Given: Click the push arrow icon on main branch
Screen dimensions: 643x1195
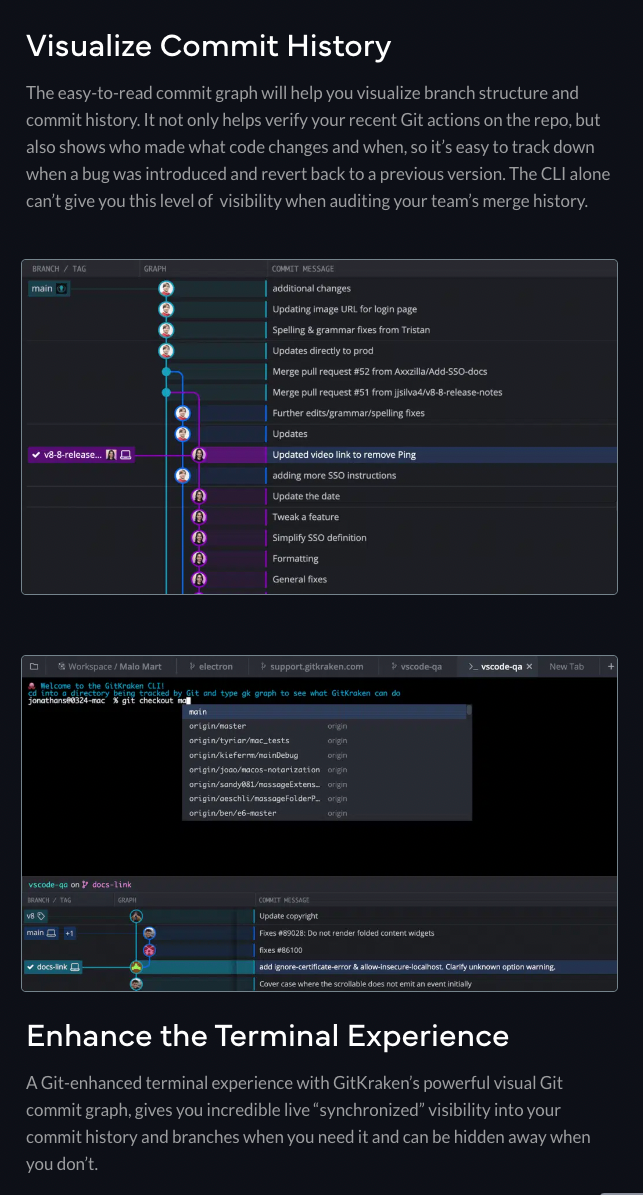Looking at the screenshot, I should 62,287.
